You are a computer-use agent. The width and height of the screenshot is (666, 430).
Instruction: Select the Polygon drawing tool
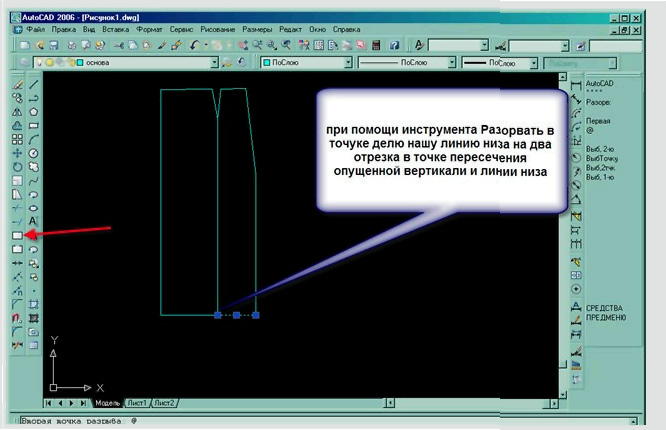coord(34,112)
